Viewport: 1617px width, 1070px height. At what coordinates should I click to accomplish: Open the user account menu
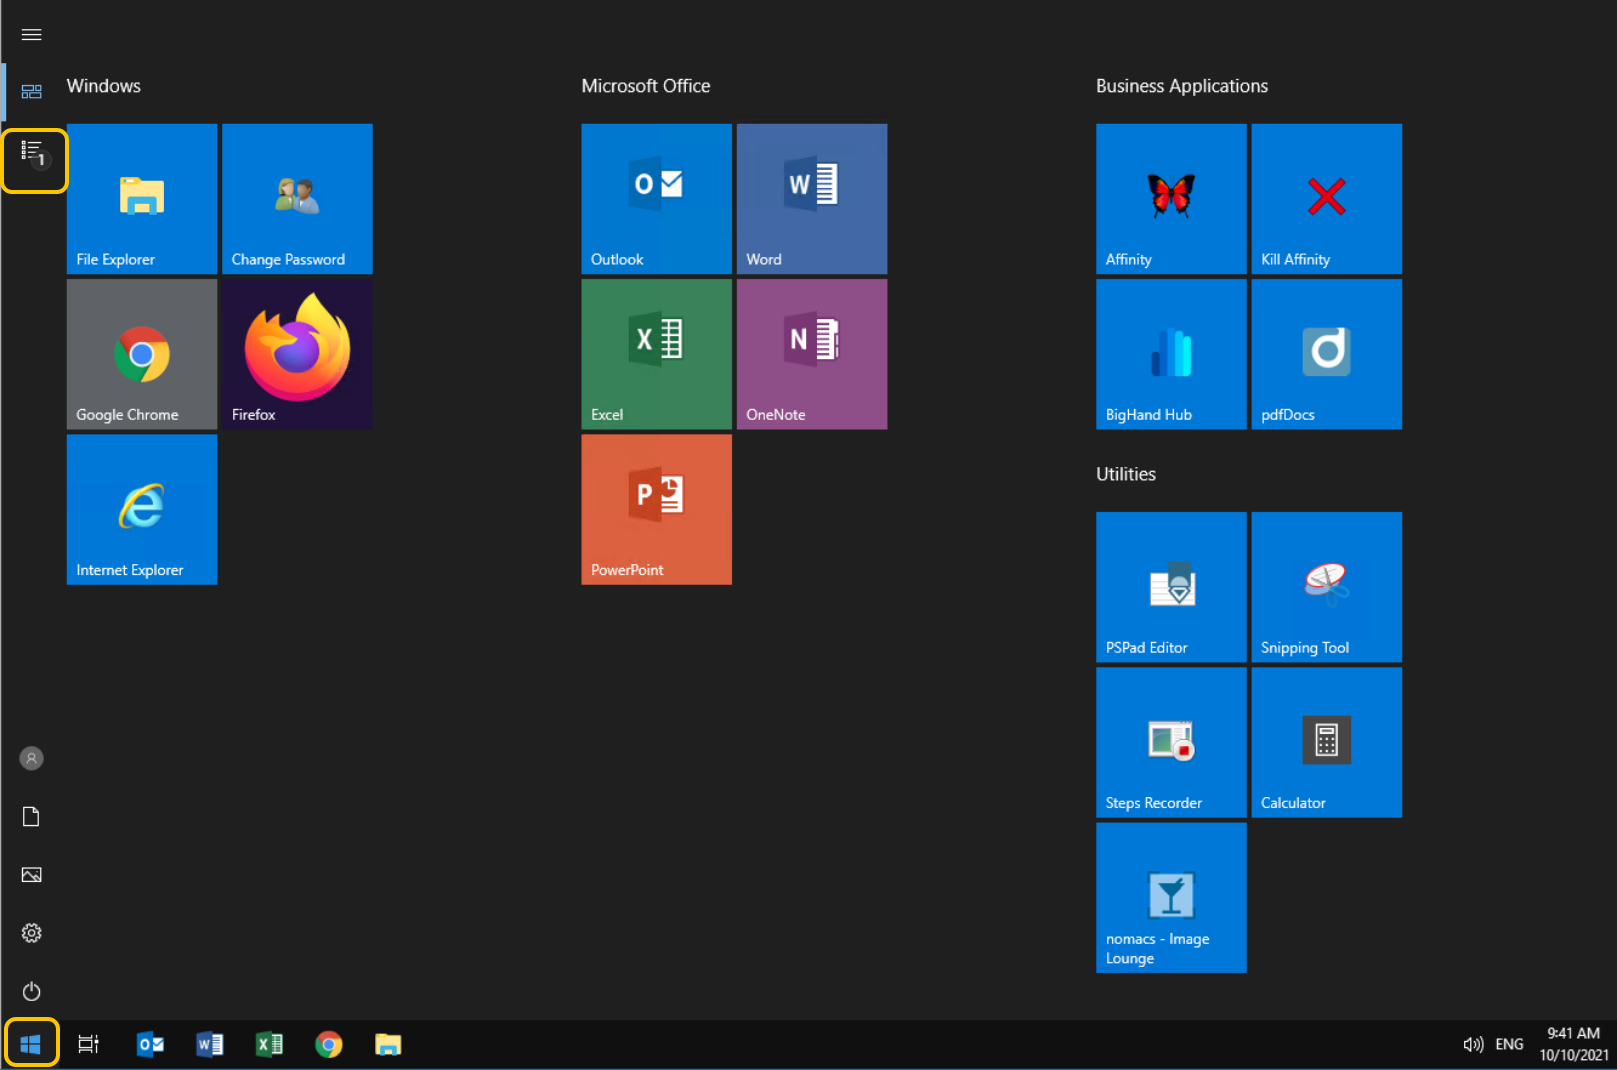(32, 758)
